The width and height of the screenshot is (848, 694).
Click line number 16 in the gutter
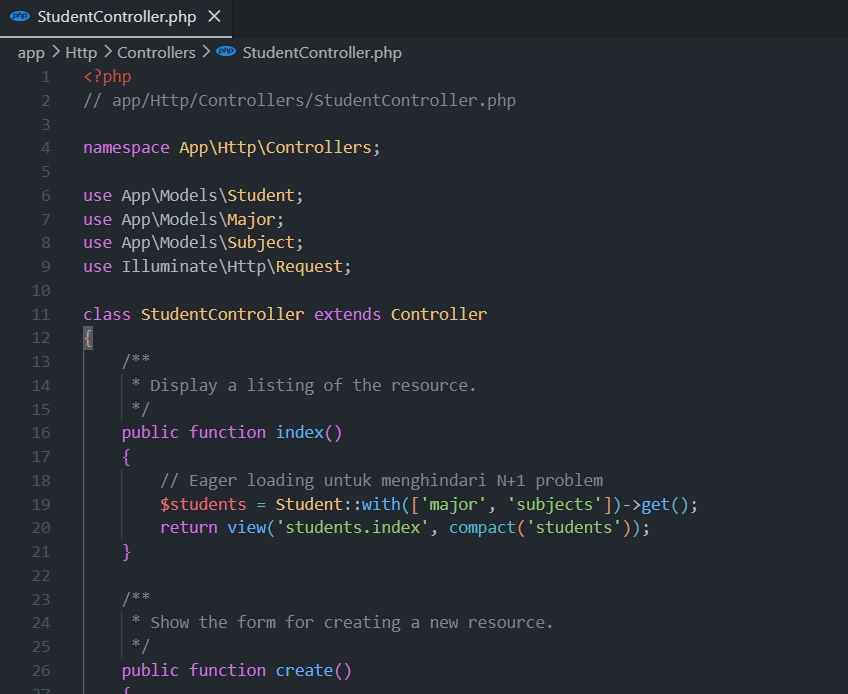pos(41,433)
